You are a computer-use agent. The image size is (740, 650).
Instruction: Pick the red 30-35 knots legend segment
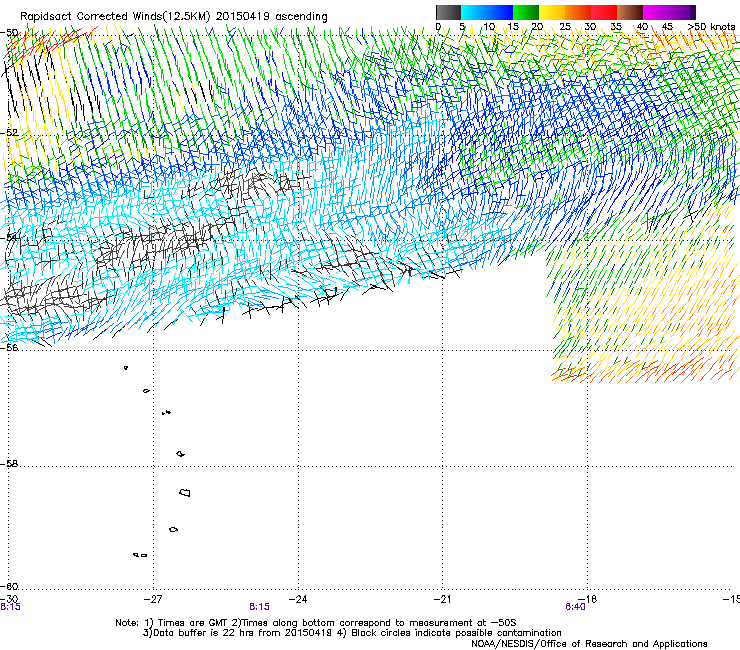(604, 12)
